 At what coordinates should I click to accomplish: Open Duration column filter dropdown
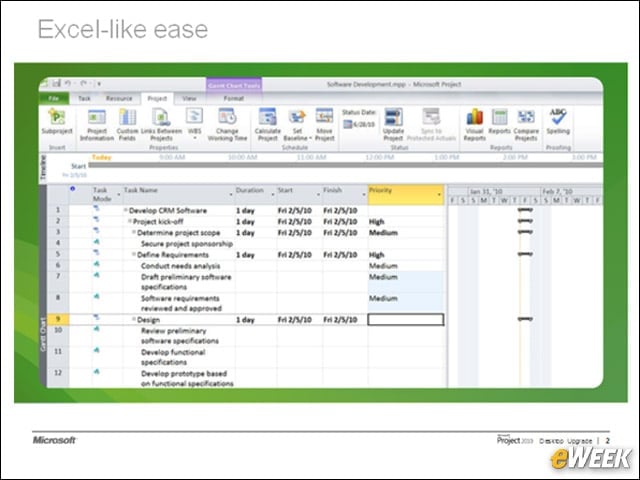pos(273,195)
